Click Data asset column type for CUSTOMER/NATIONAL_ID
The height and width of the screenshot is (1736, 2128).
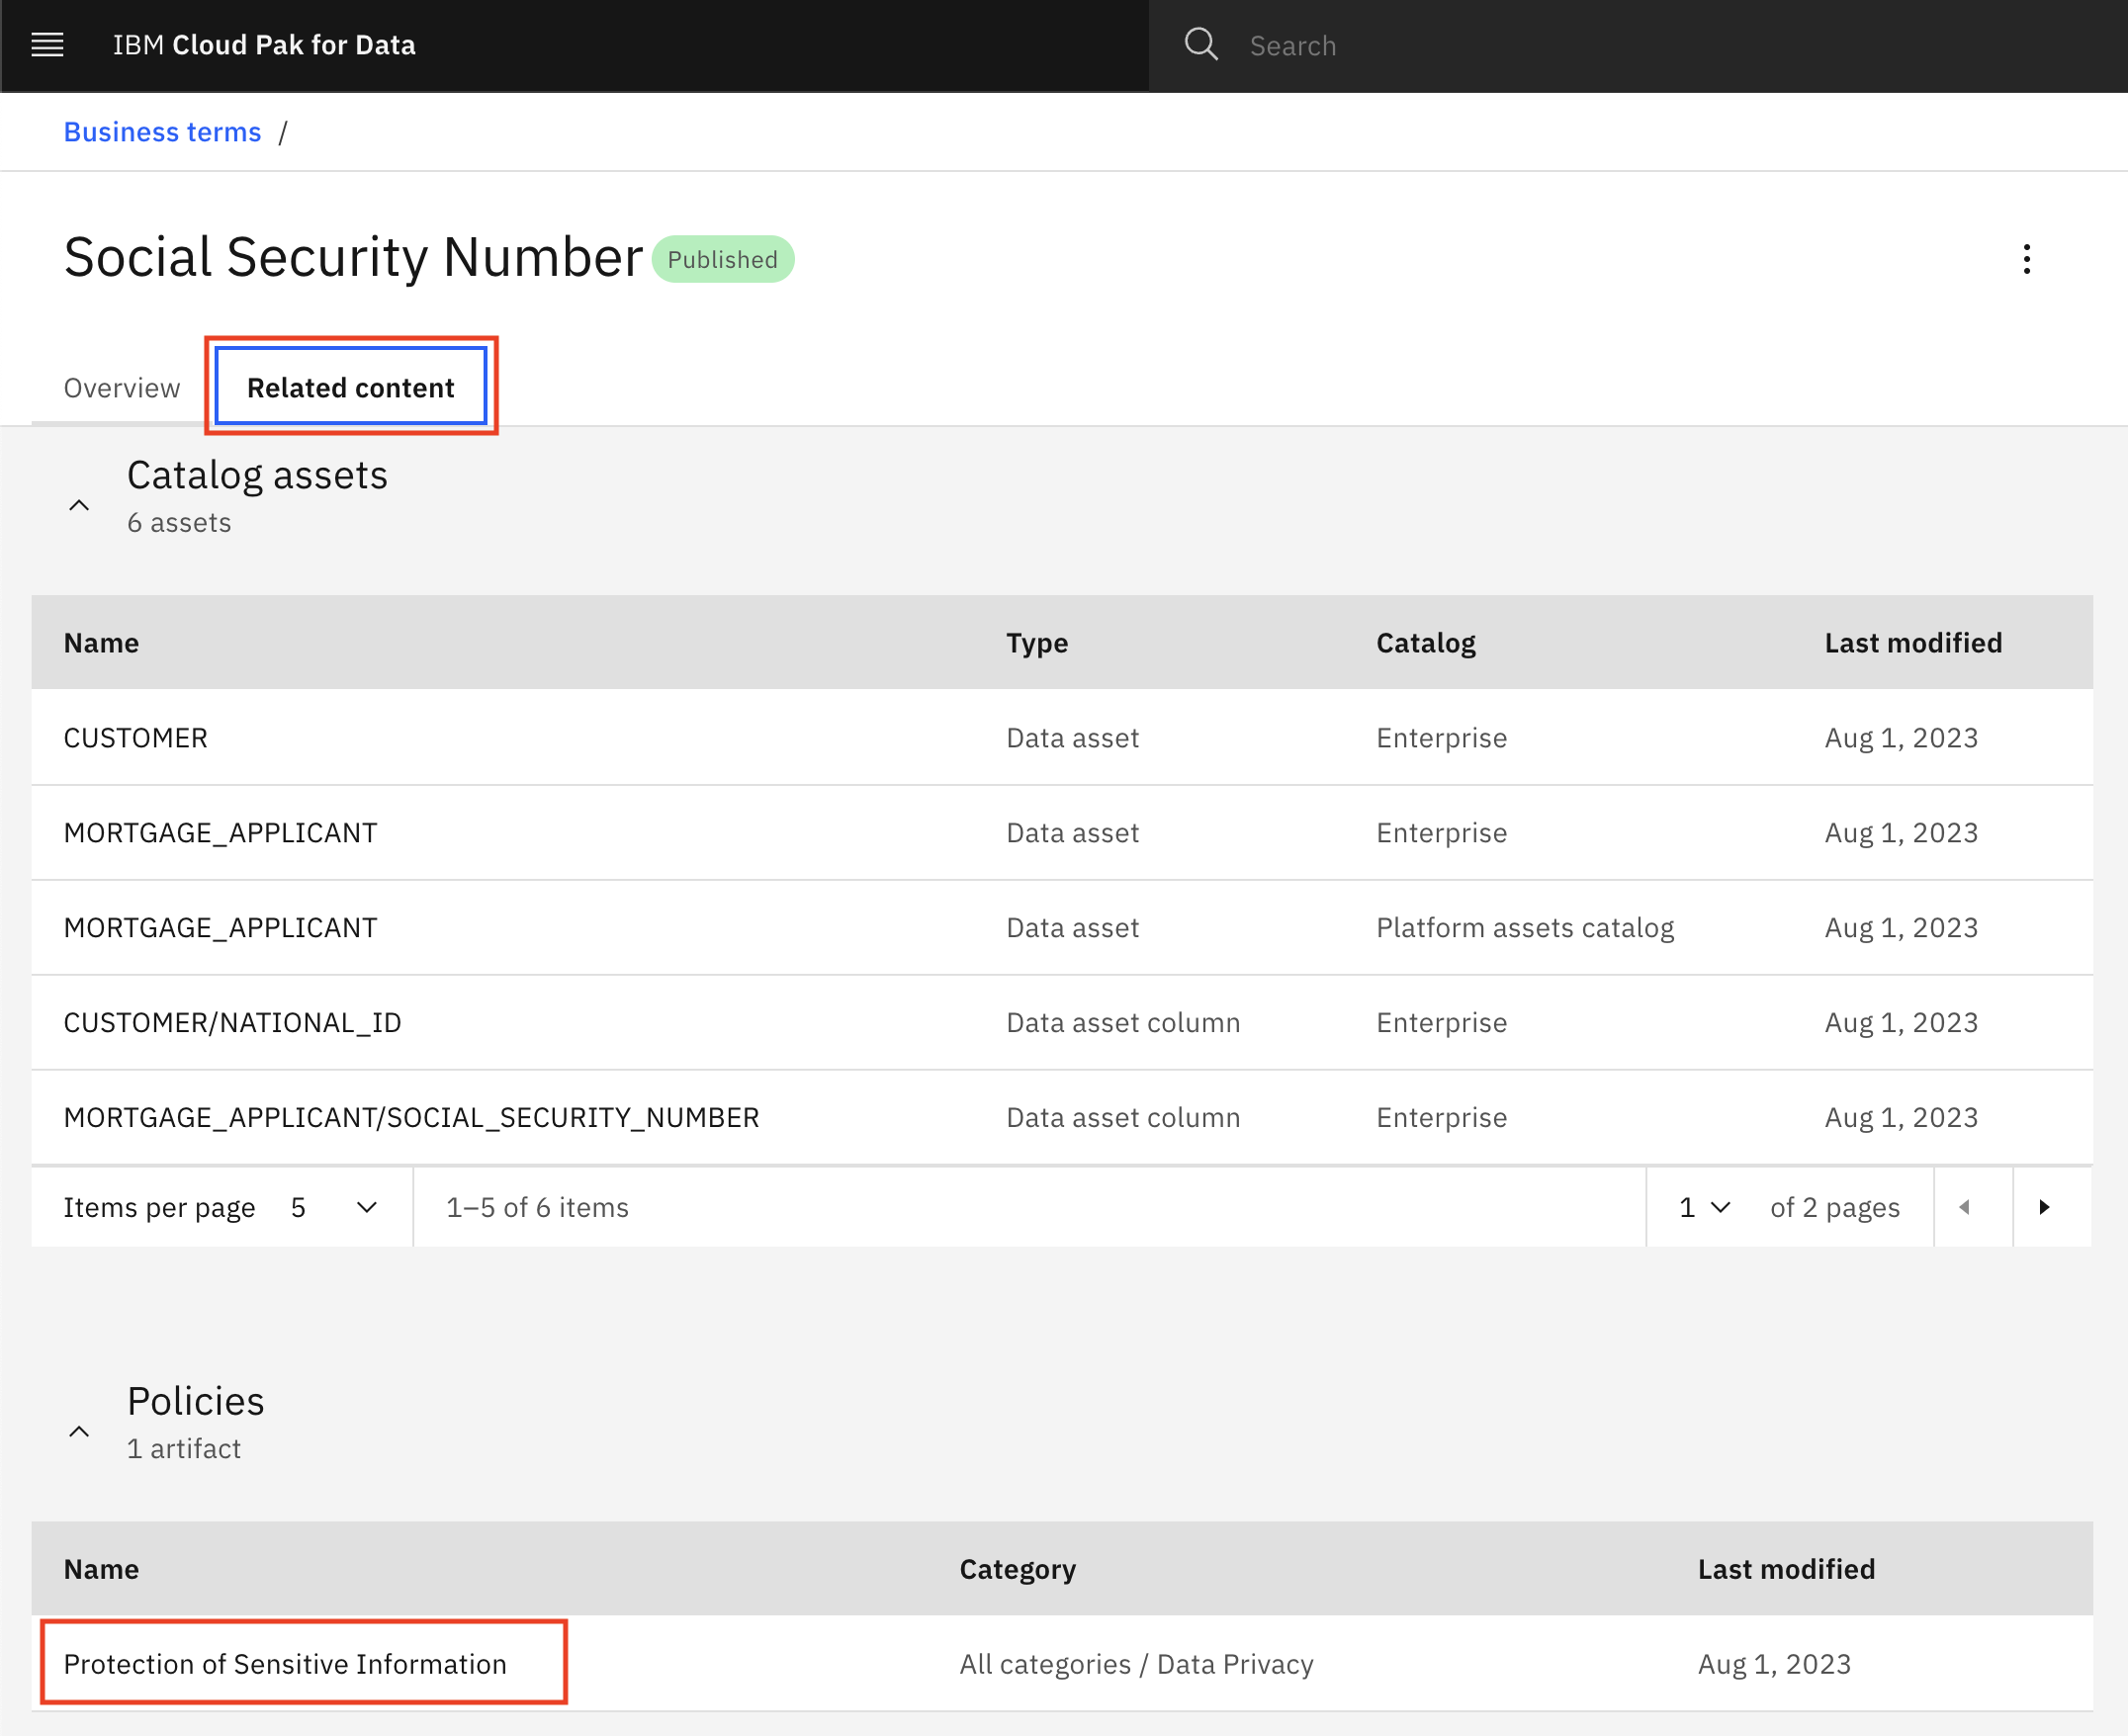(1123, 1022)
